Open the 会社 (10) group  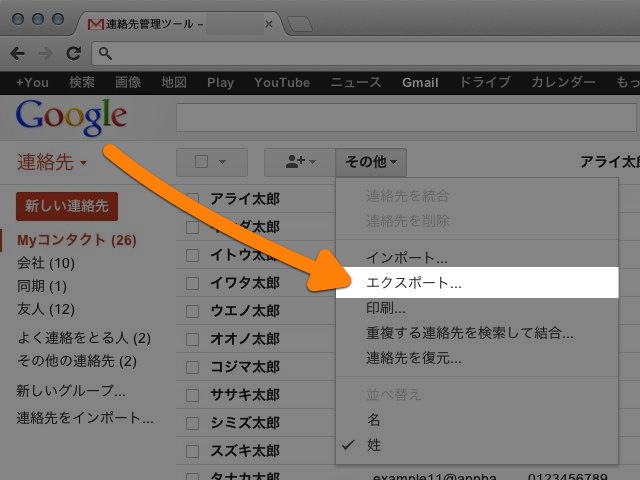pos(46,263)
